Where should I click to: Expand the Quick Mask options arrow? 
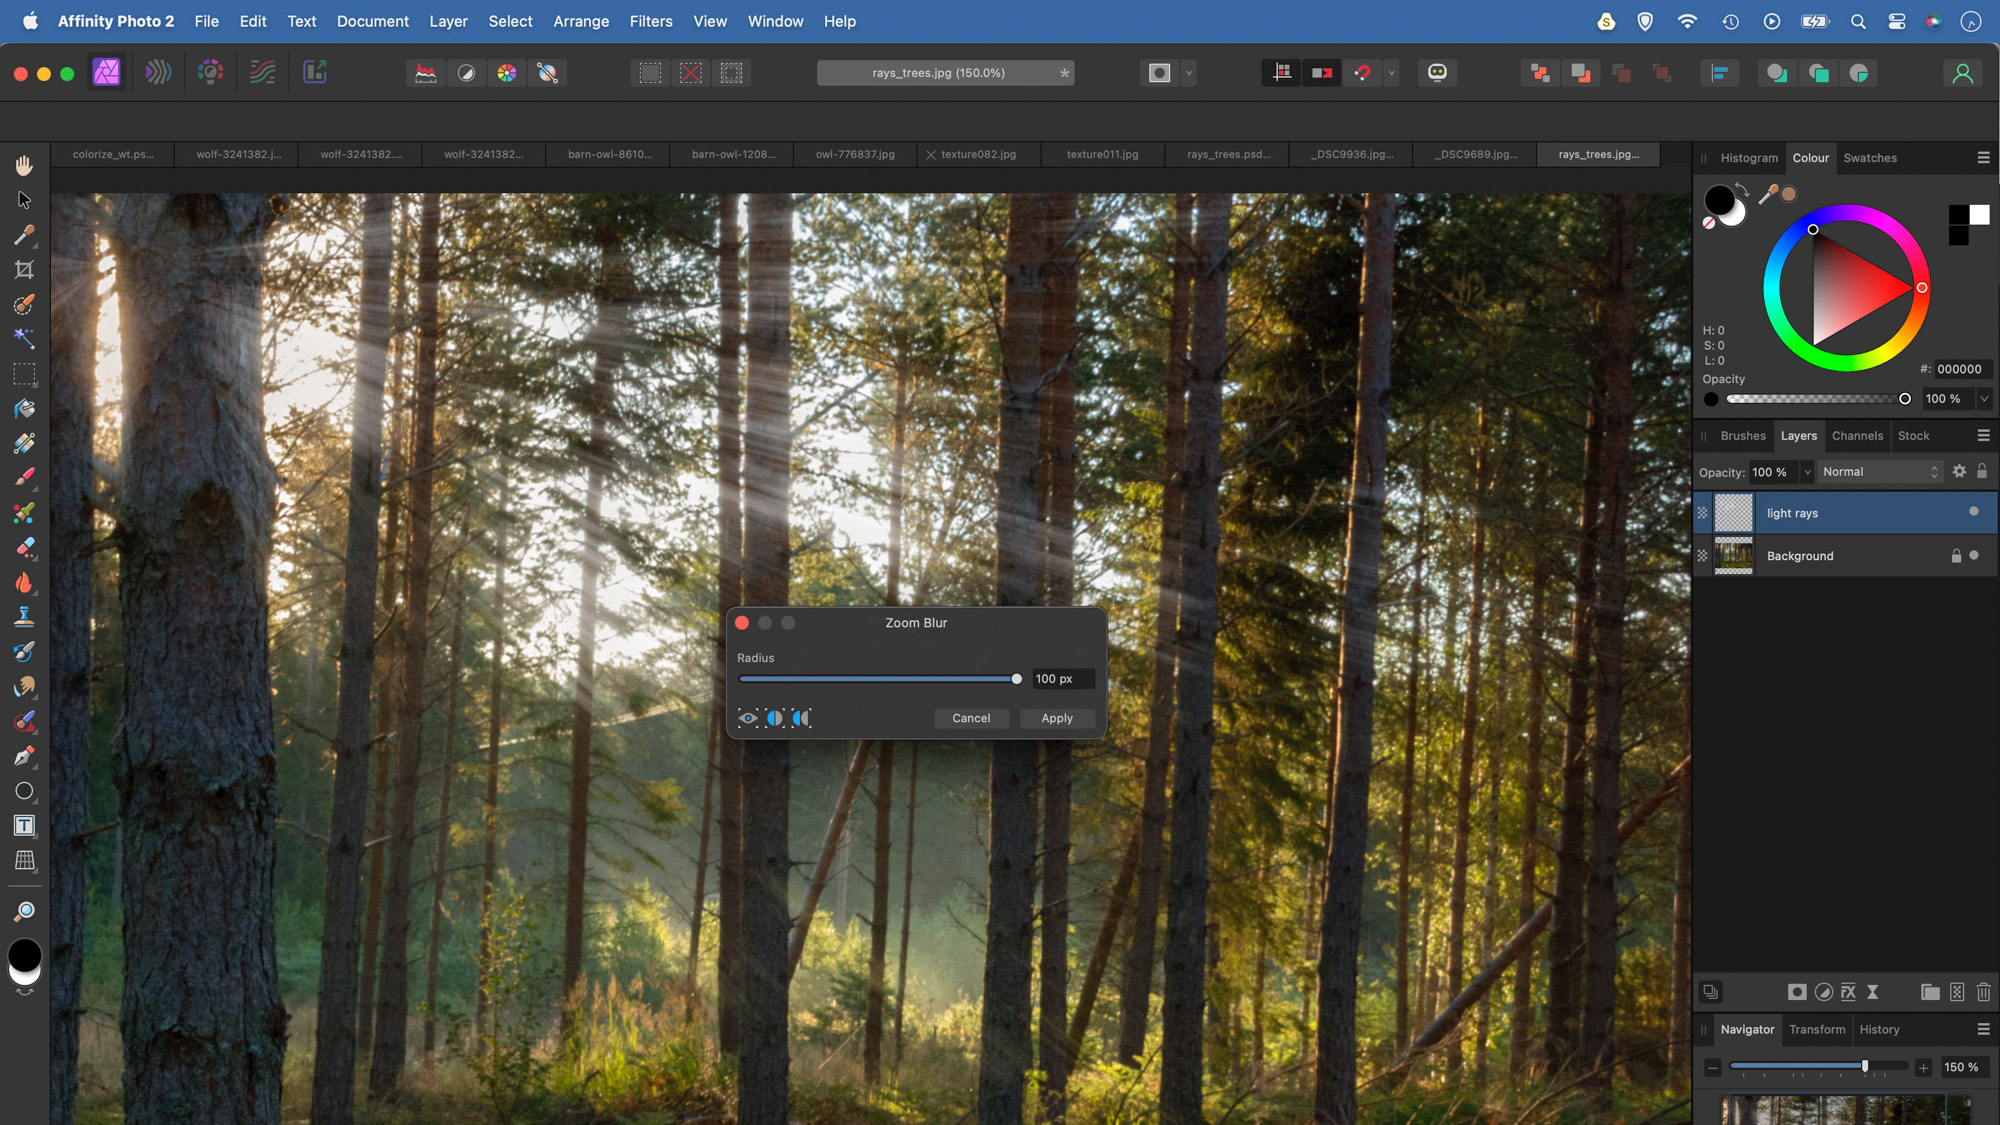[x=1189, y=73]
